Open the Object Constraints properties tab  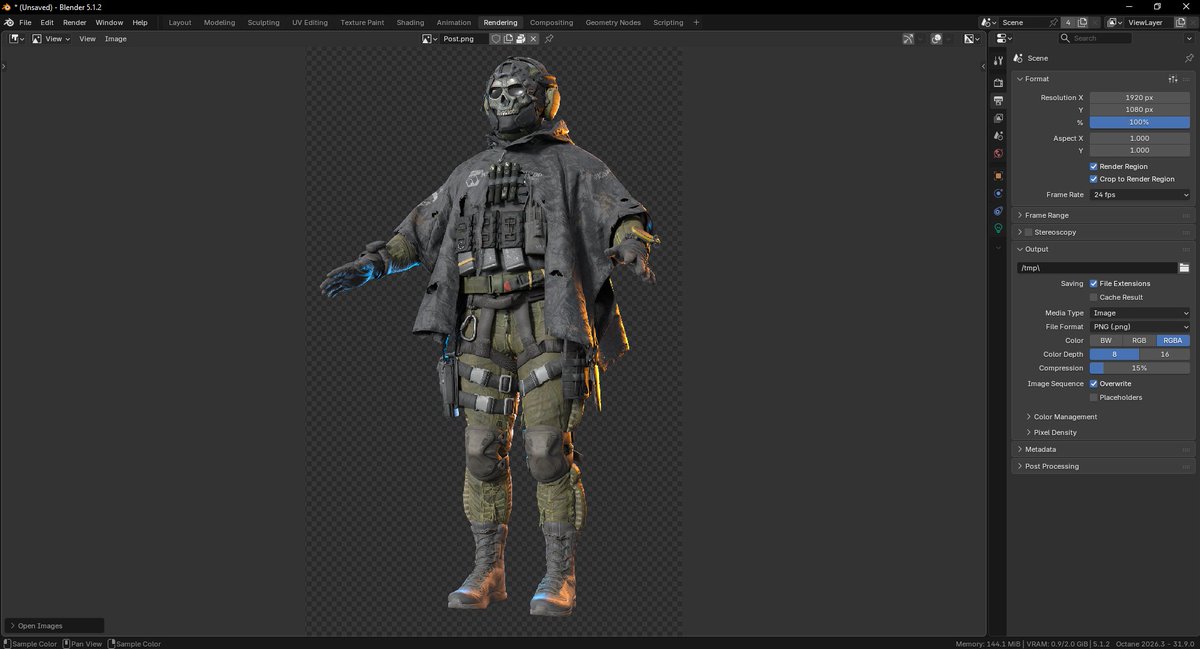click(998, 211)
